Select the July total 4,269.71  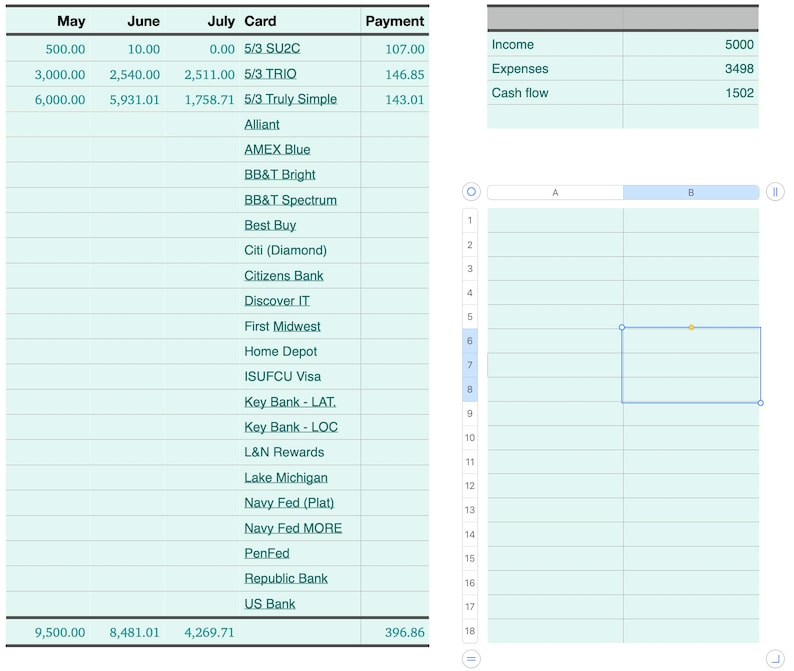click(209, 633)
